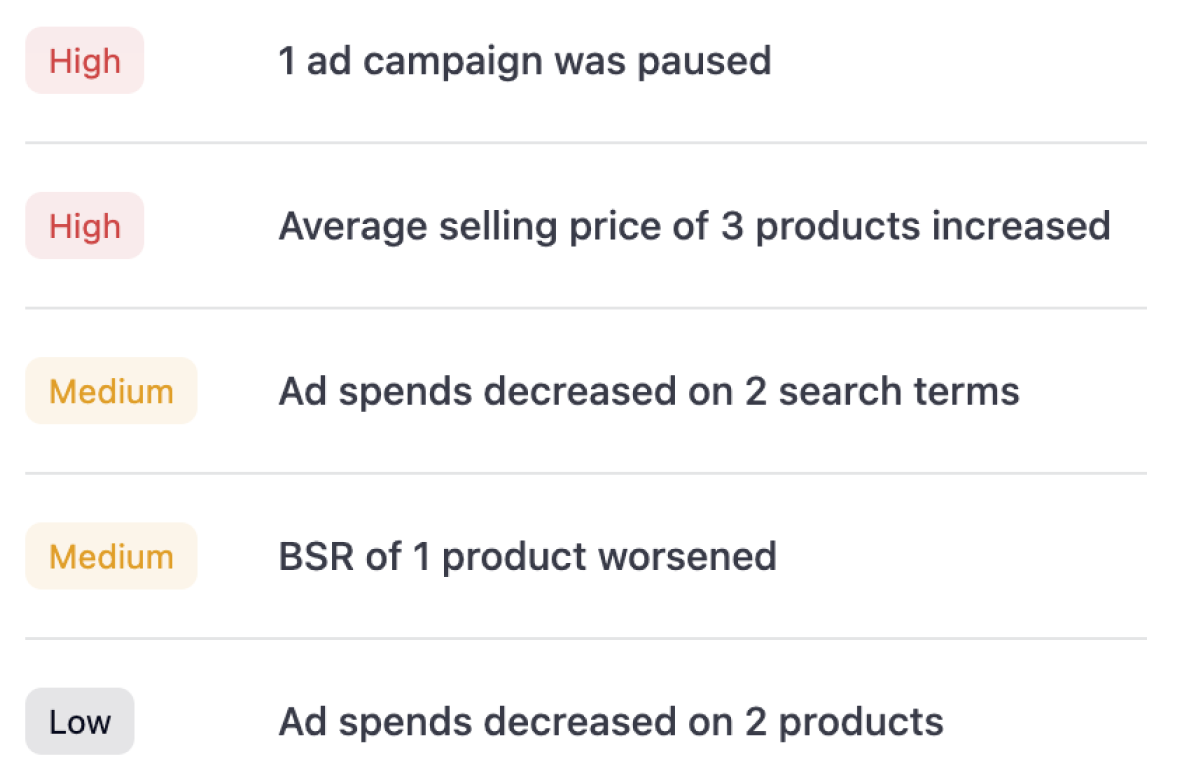Click the Low priority badge

79,721
